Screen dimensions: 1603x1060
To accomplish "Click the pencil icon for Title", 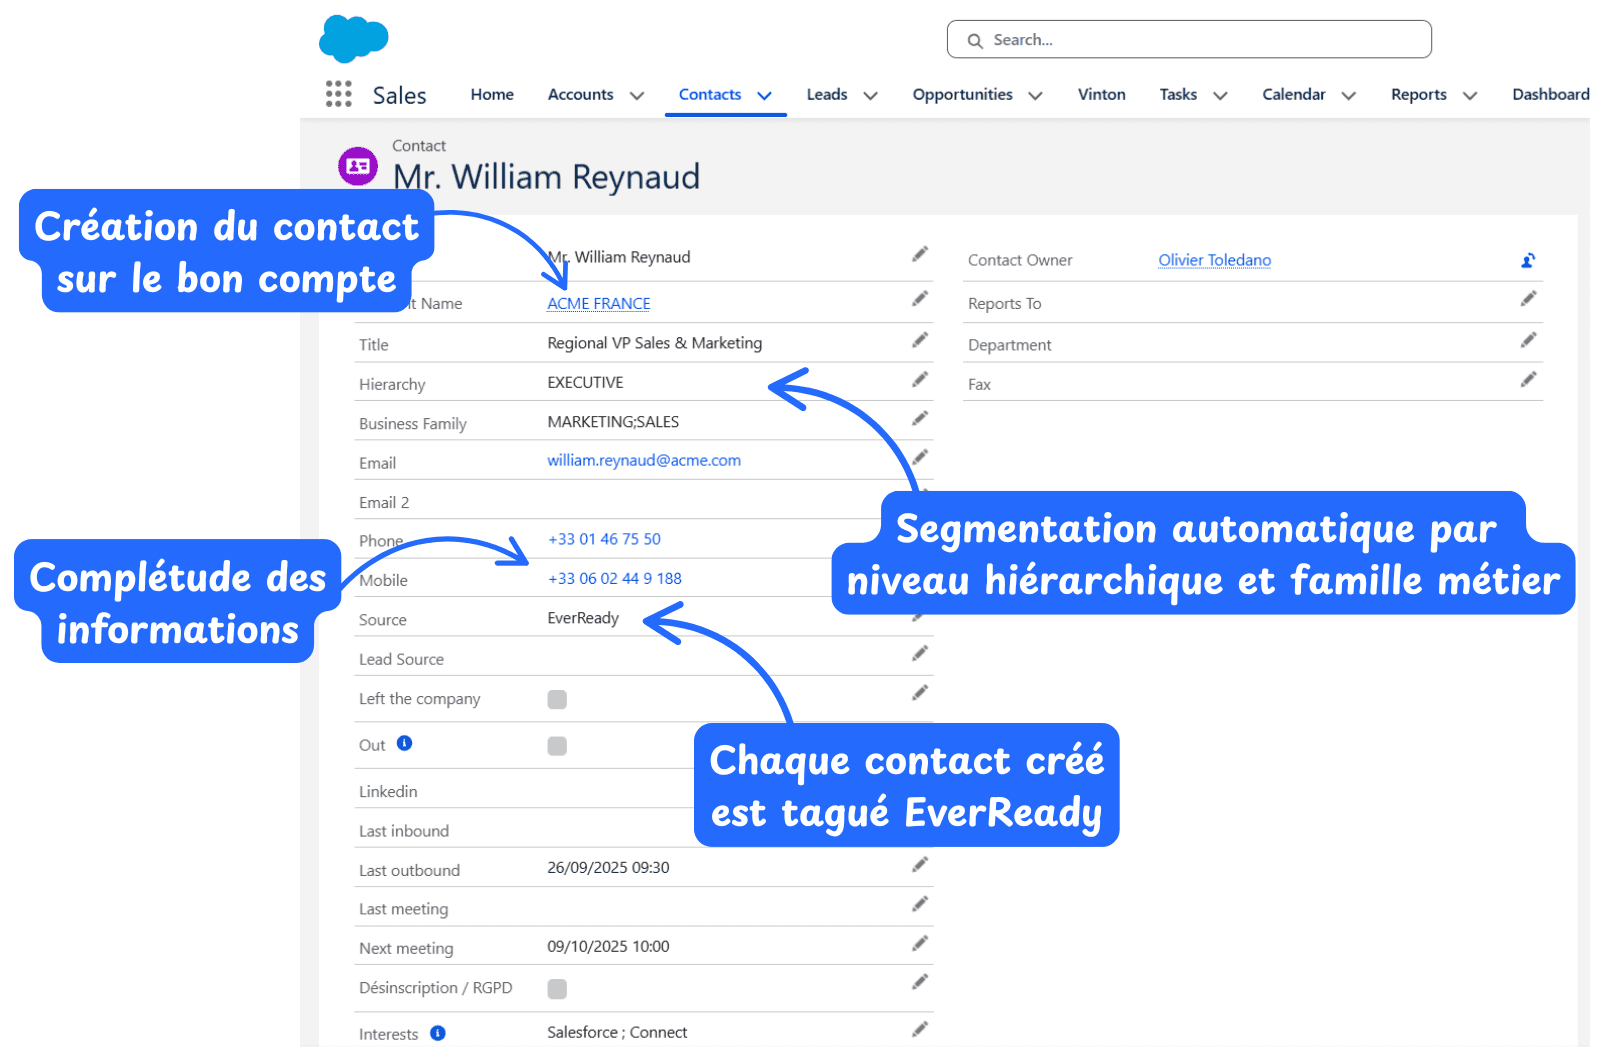I will [x=920, y=340].
